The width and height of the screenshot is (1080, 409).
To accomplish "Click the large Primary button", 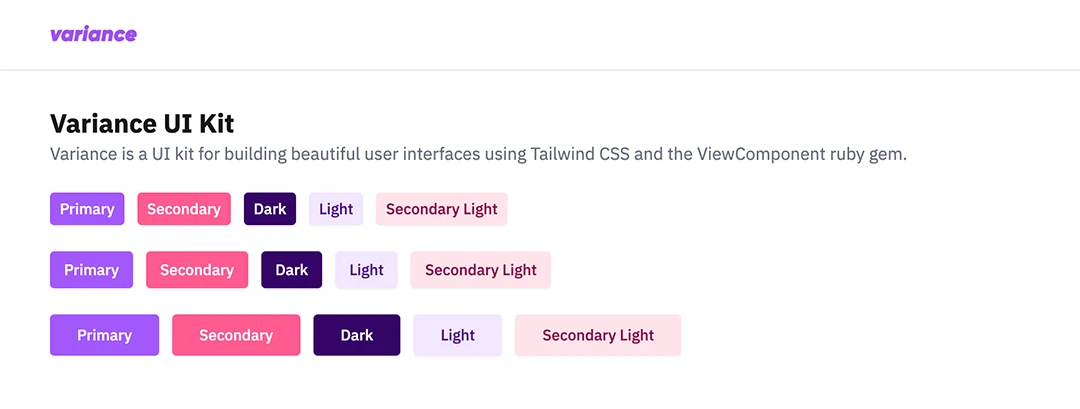I will (104, 335).
